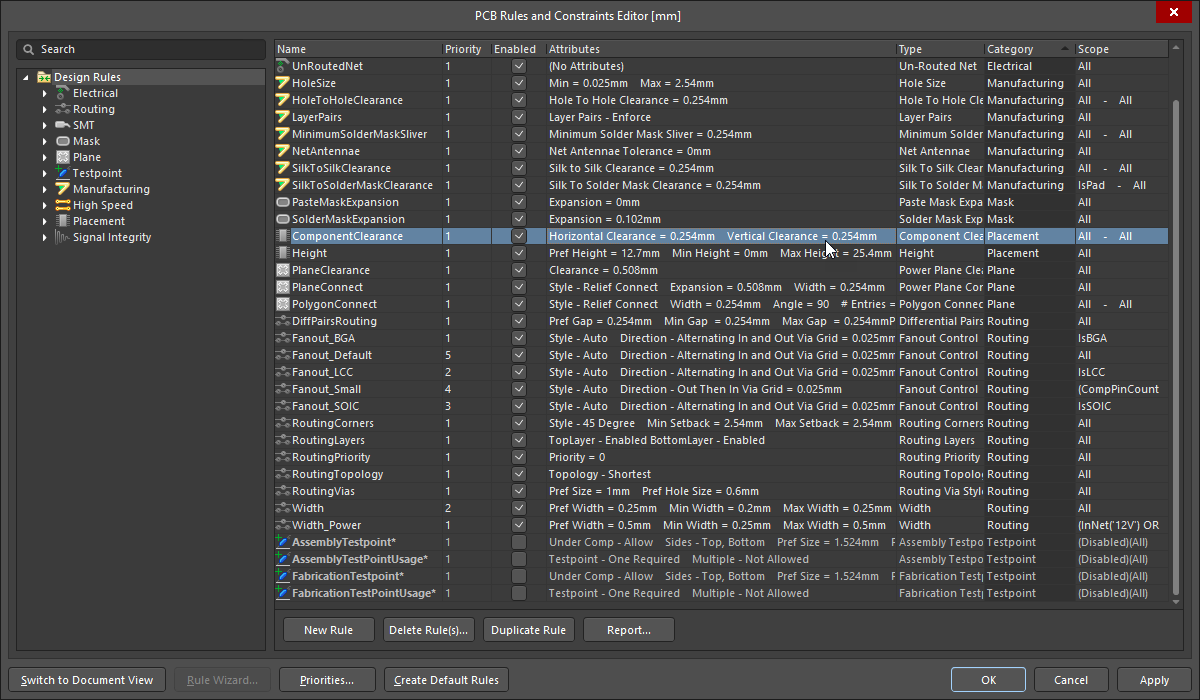Click the Signal Integrity waveform icon

[63, 237]
